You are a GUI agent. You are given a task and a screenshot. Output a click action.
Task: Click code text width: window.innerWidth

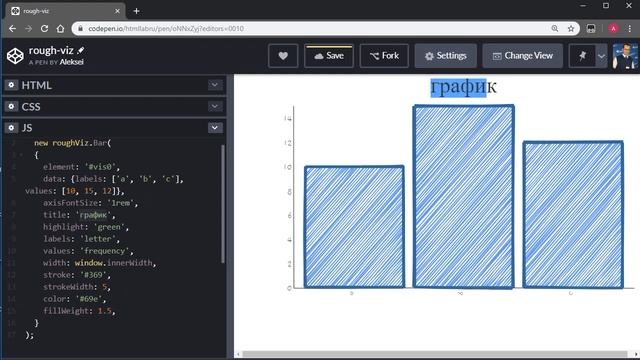tap(100, 263)
